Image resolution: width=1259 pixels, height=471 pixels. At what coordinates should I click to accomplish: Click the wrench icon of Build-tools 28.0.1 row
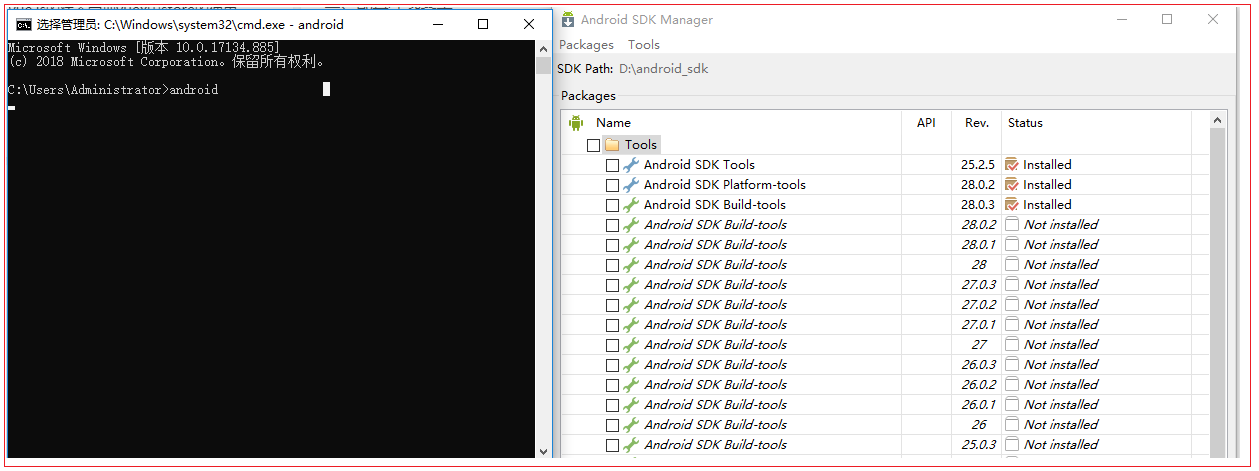click(x=631, y=245)
